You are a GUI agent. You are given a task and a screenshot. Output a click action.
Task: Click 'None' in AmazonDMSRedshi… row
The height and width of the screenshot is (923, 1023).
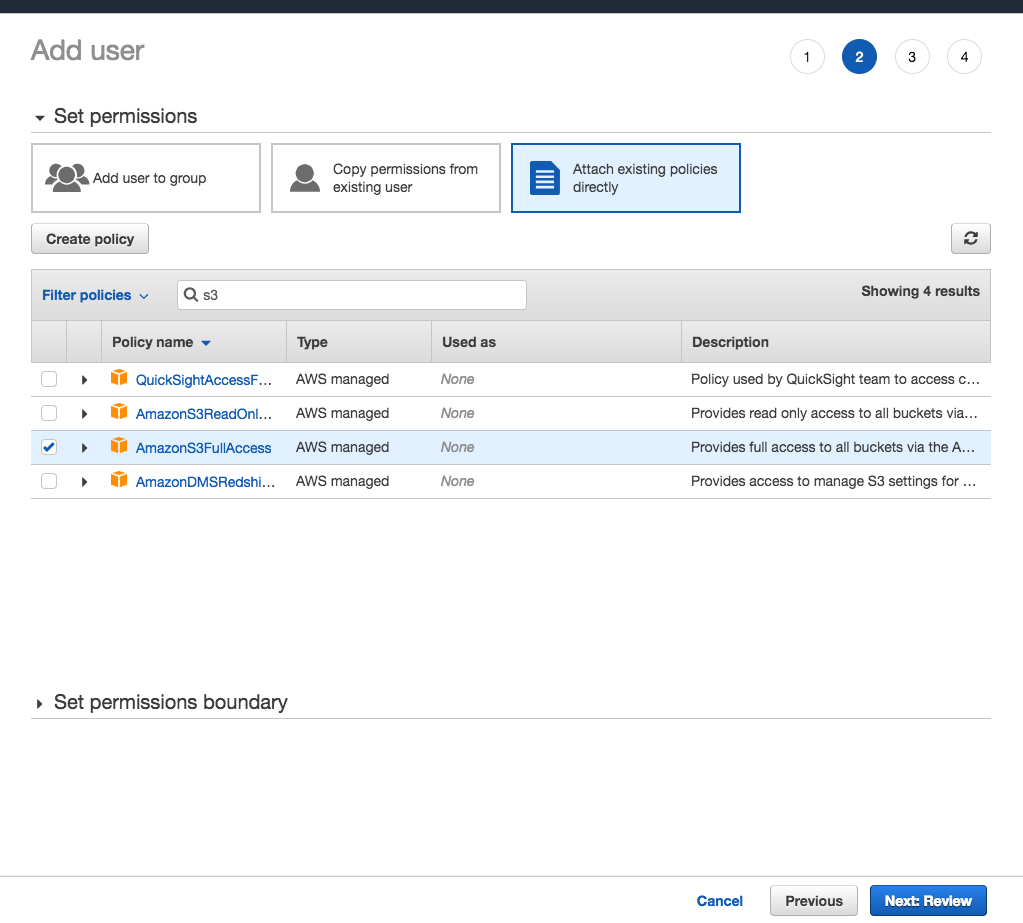coord(457,481)
